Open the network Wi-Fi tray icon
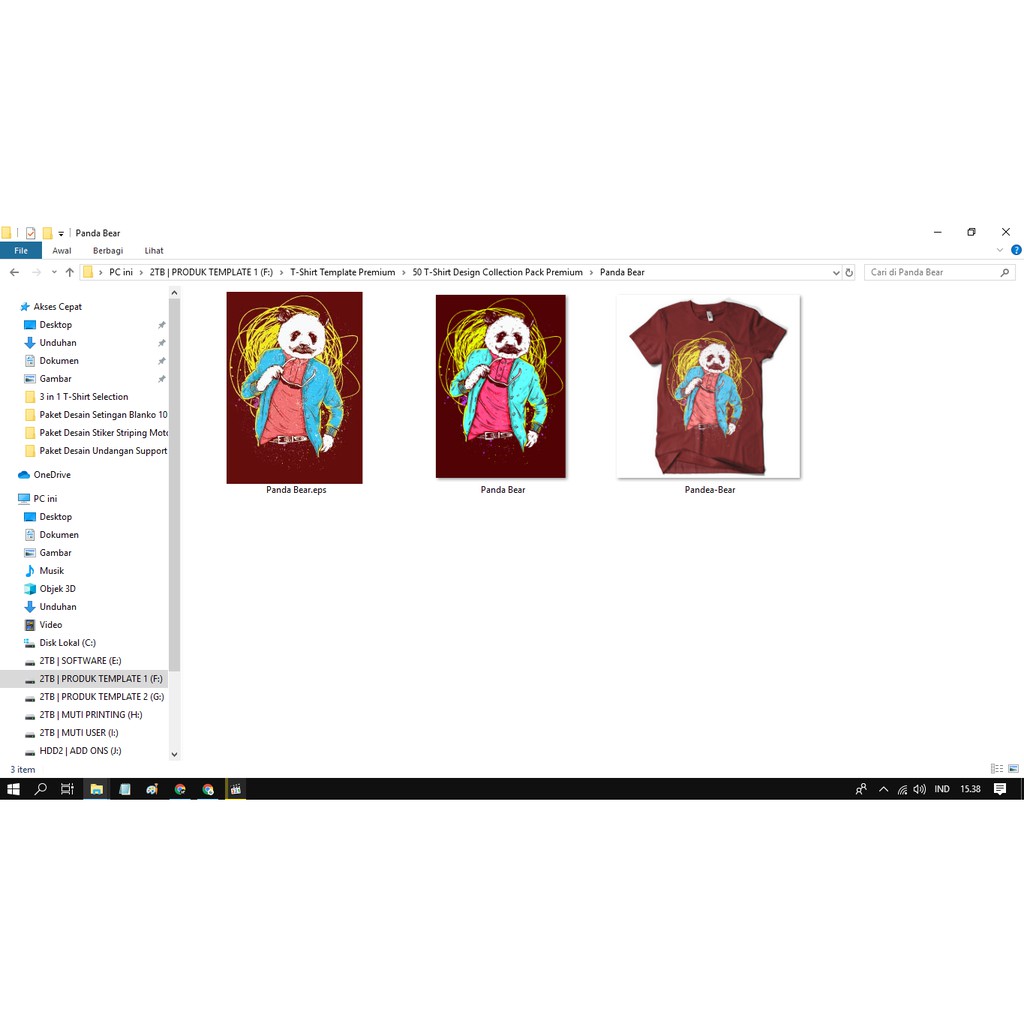Screen dimensions: 1024x1024 pos(902,790)
